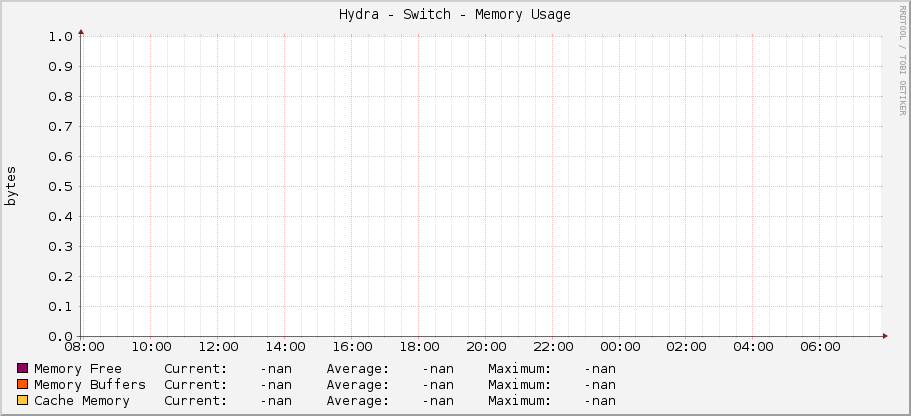This screenshot has width=911, height=416.
Task: Click the Memory Buffers Maximum -nan value
Action: (600, 385)
